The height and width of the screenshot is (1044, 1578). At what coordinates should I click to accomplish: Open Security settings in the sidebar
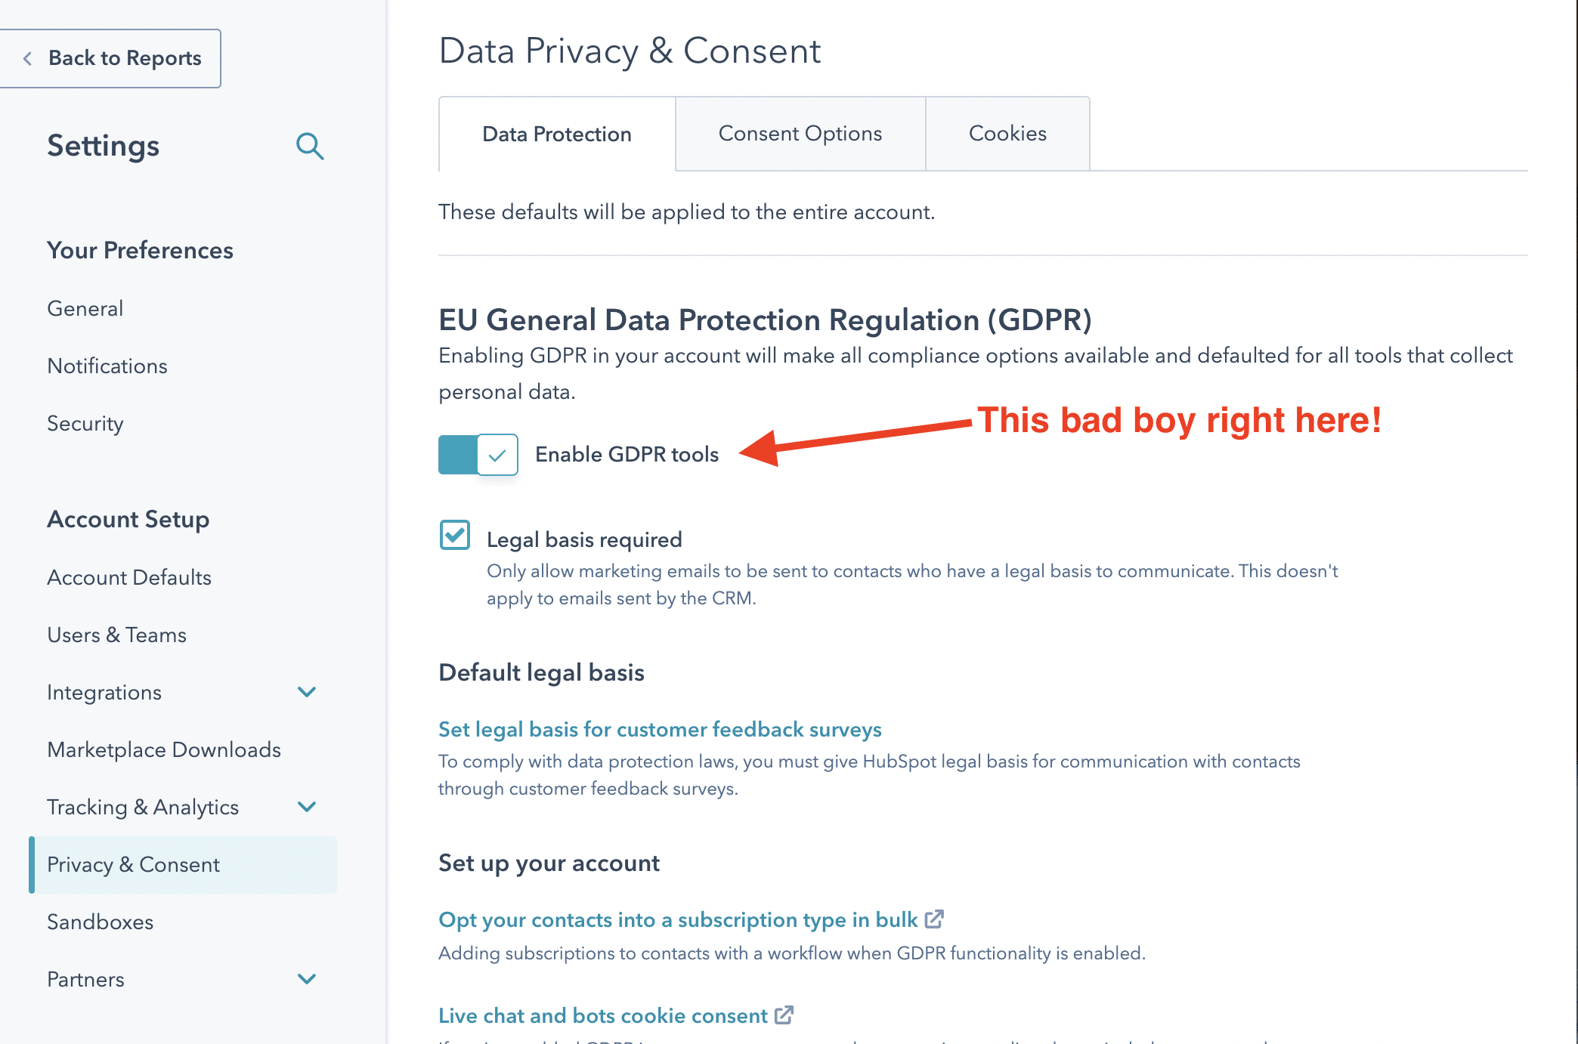[85, 423]
